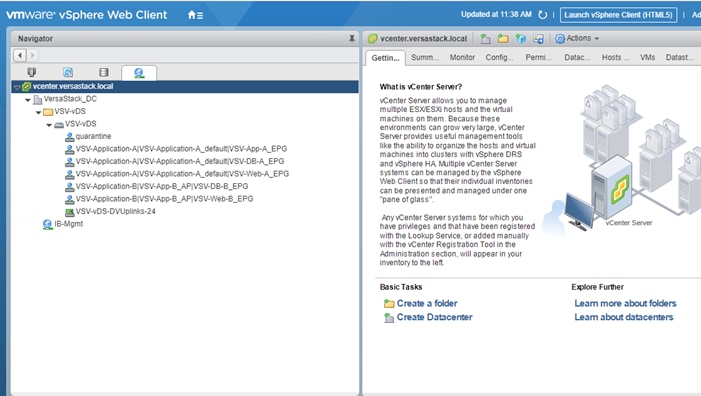This screenshot has height=396, width=701.
Task: Click the VSV-Web-B_EPG port group icon
Action: coord(70,199)
